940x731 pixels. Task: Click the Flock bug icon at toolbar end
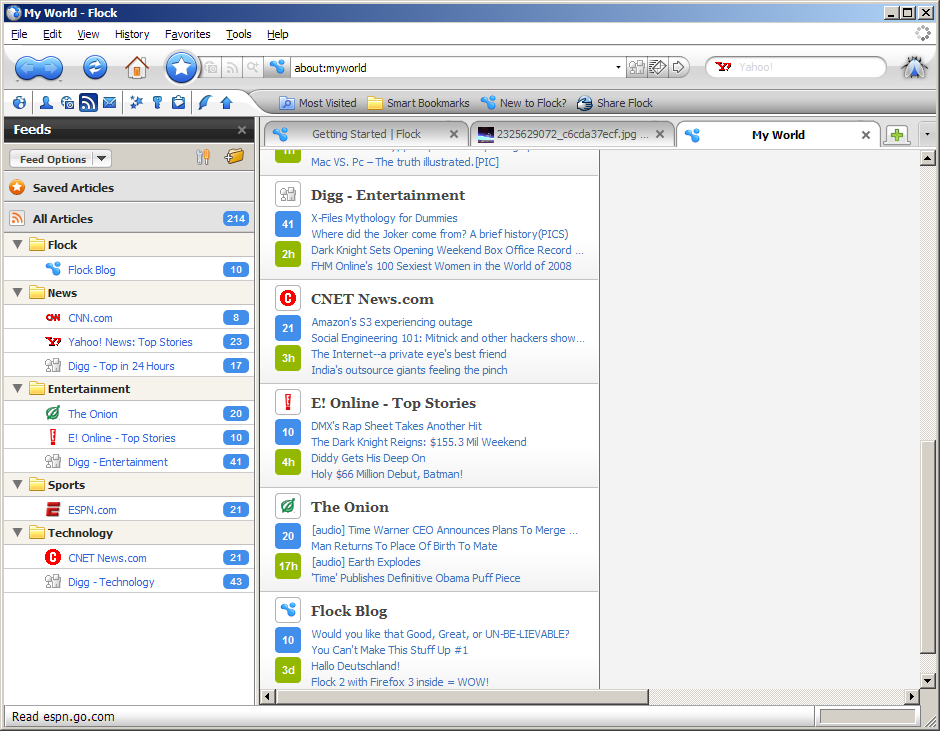[x=914, y=67]
